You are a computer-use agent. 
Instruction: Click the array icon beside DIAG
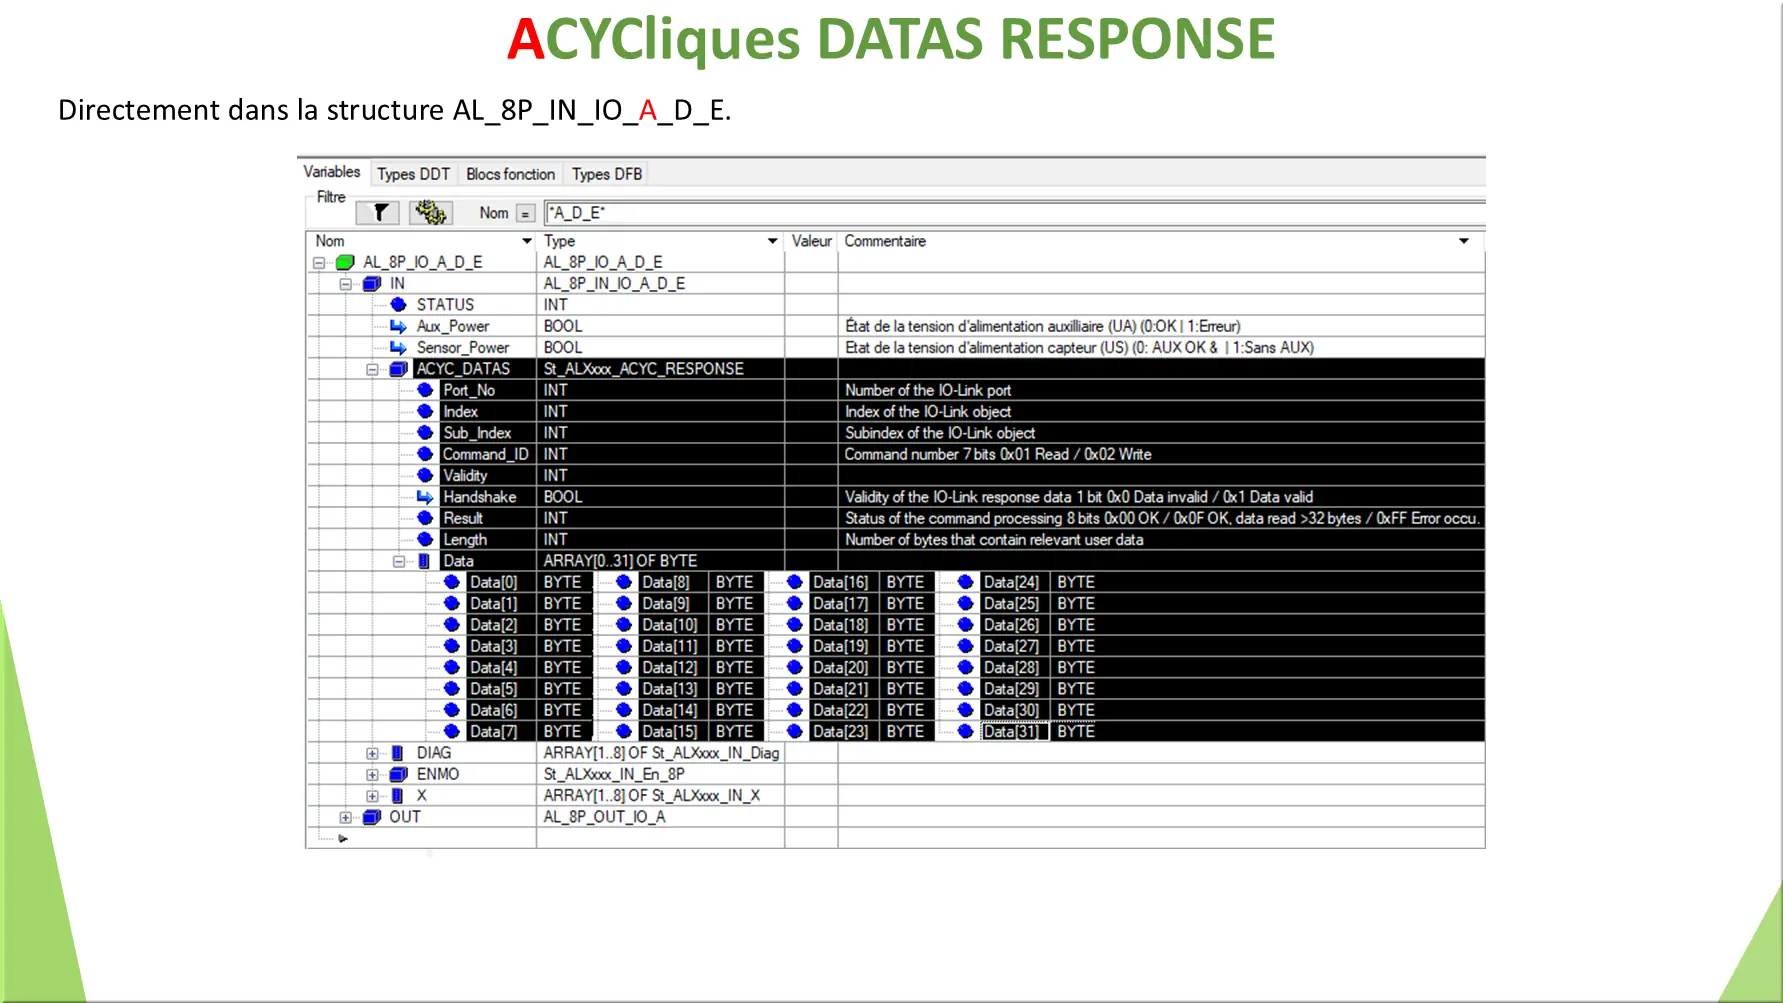pyautogui.click(x=397, y=752)
